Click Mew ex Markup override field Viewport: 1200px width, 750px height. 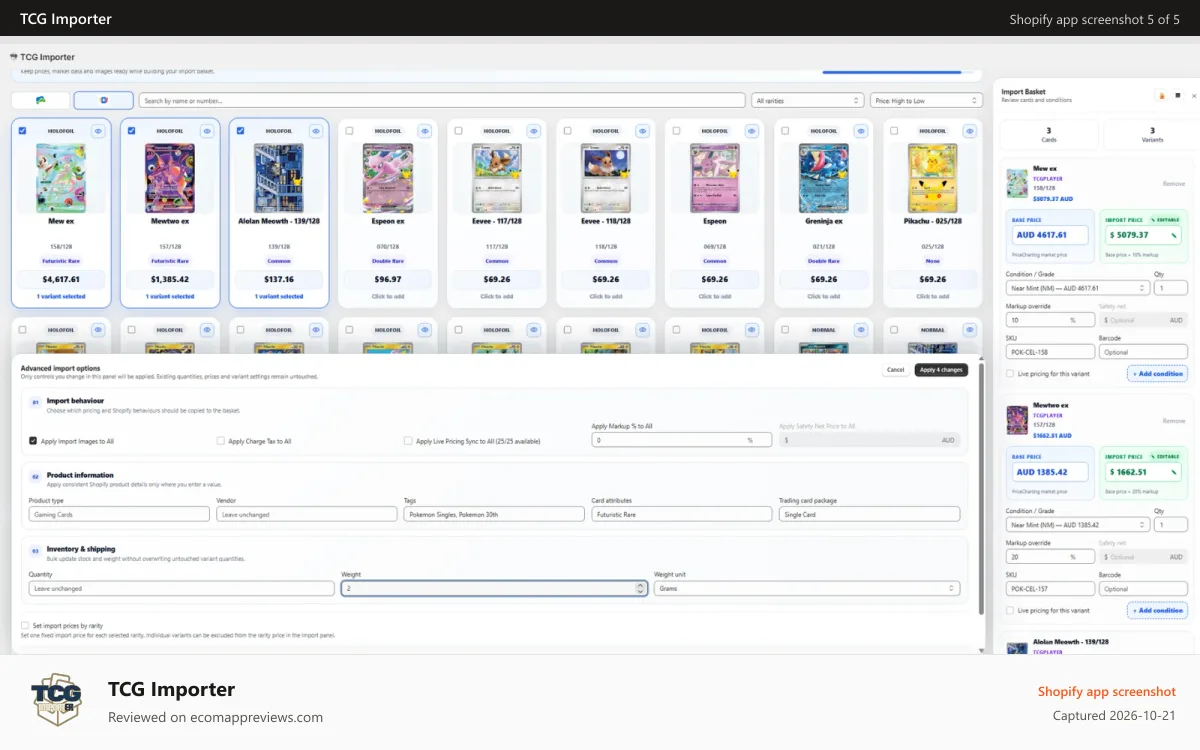[1049, 320]
